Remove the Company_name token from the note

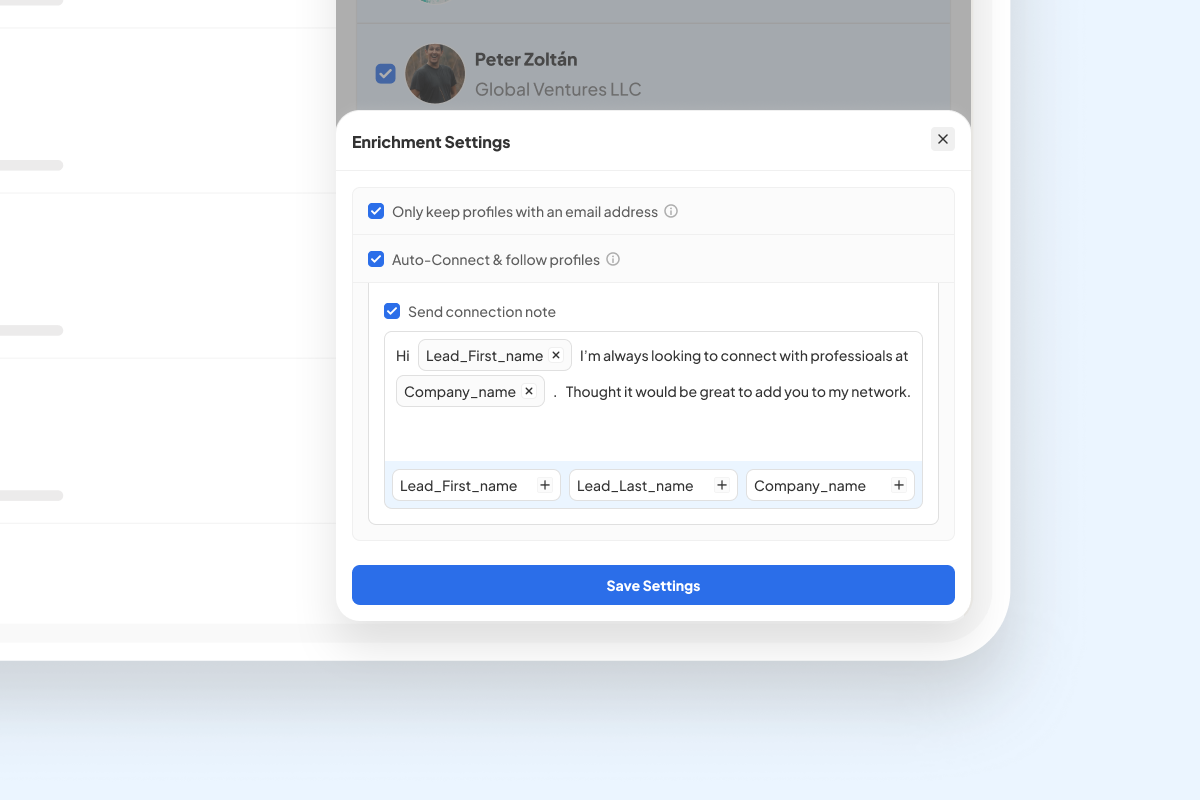tap(529, 391)
